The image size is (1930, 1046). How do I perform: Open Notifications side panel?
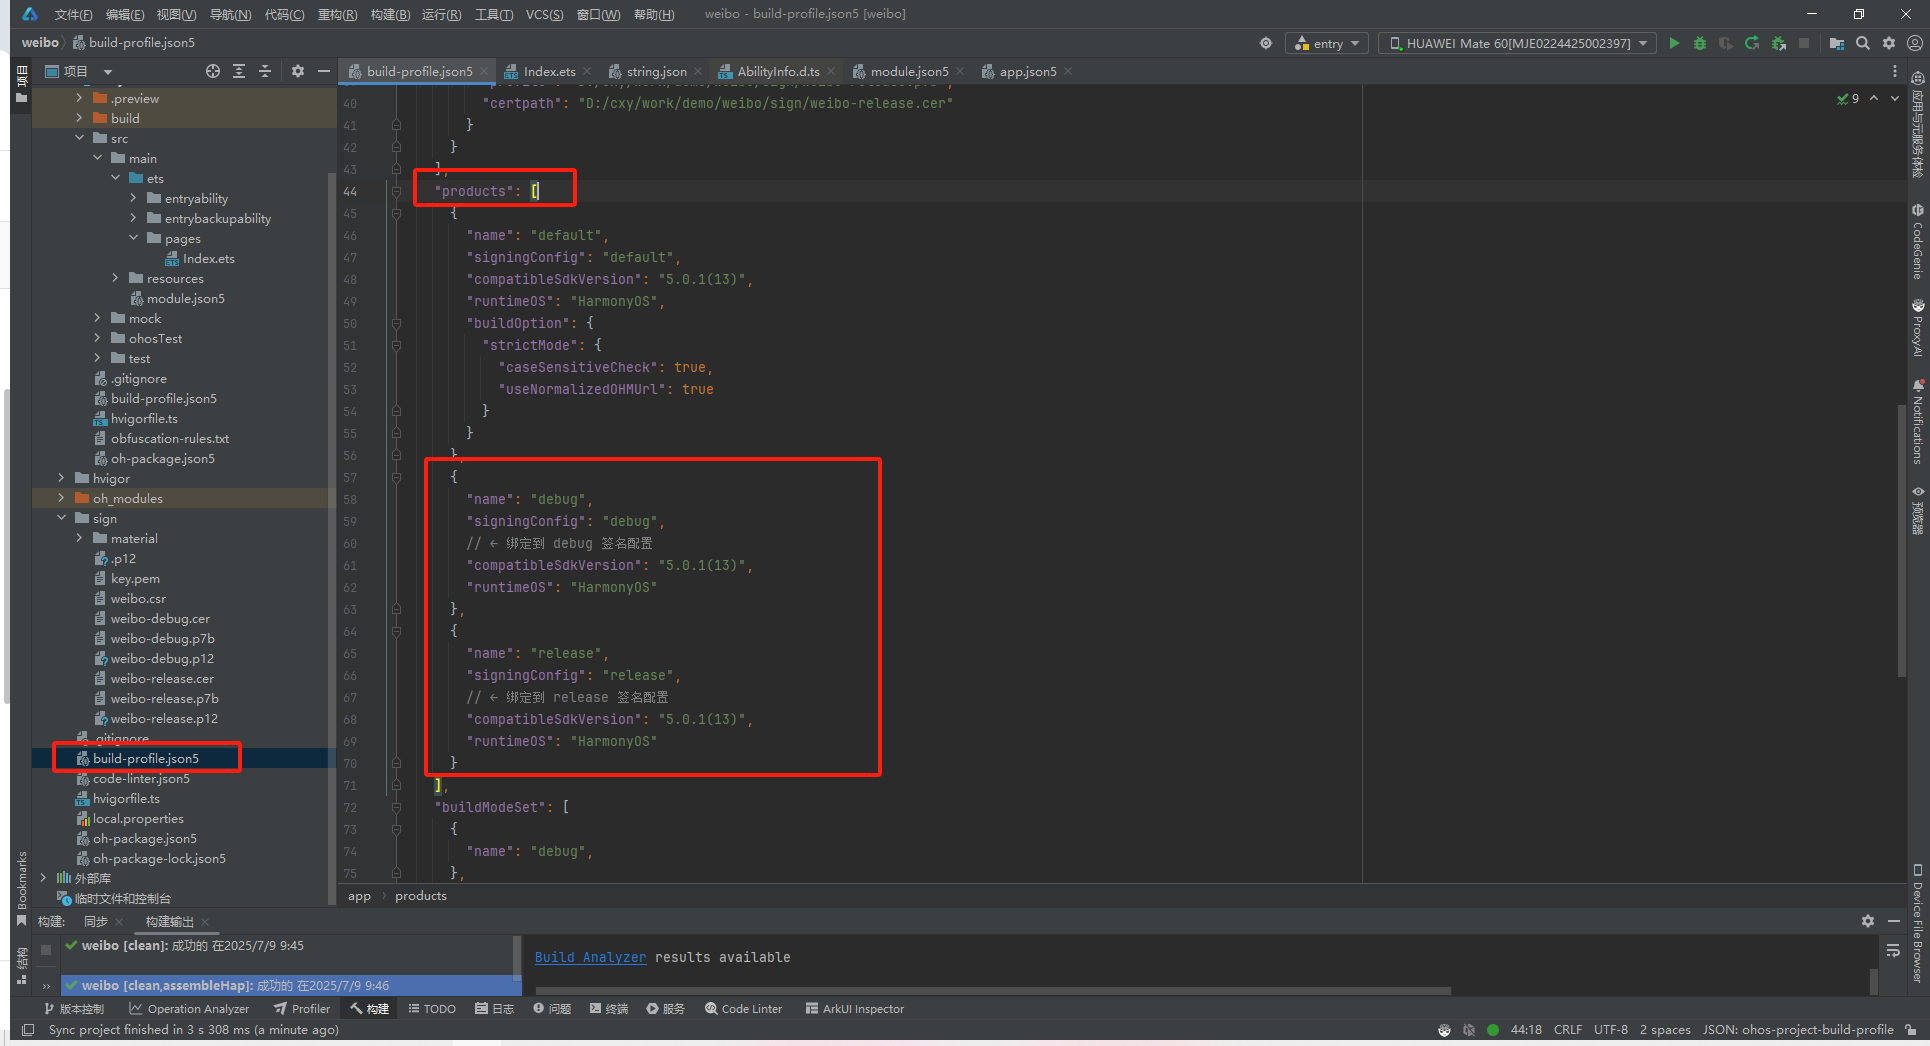1918,422
